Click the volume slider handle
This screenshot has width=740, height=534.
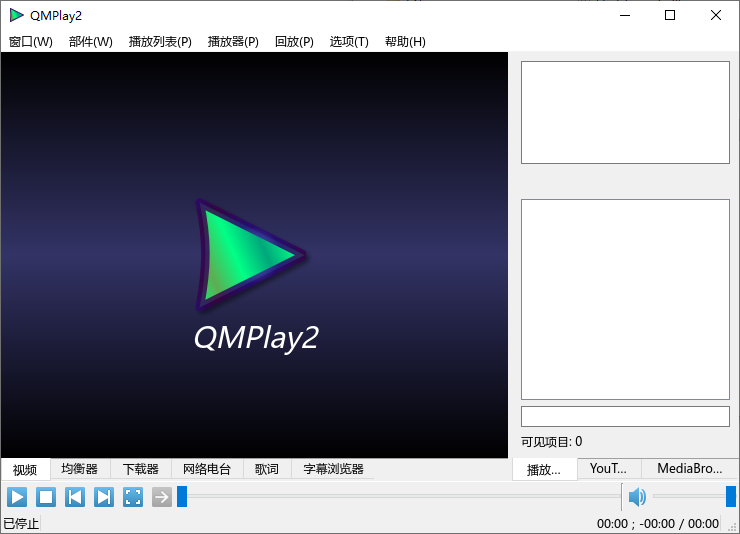(731, 496)
